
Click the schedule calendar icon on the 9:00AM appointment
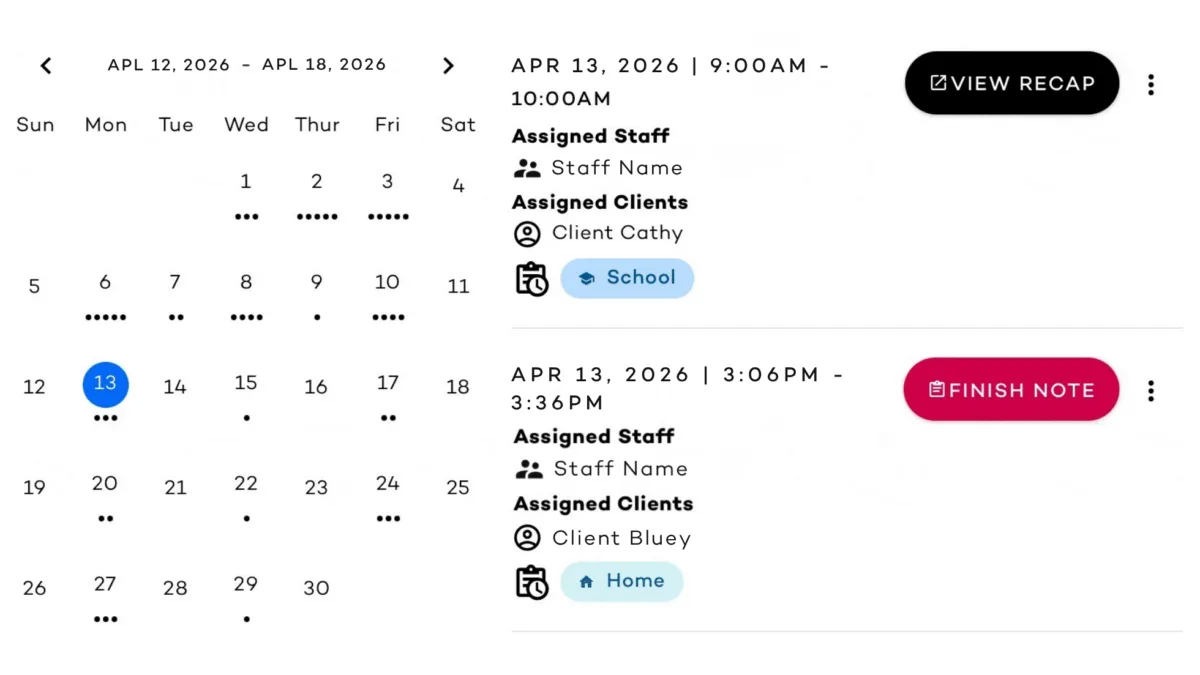pos(531,278)
